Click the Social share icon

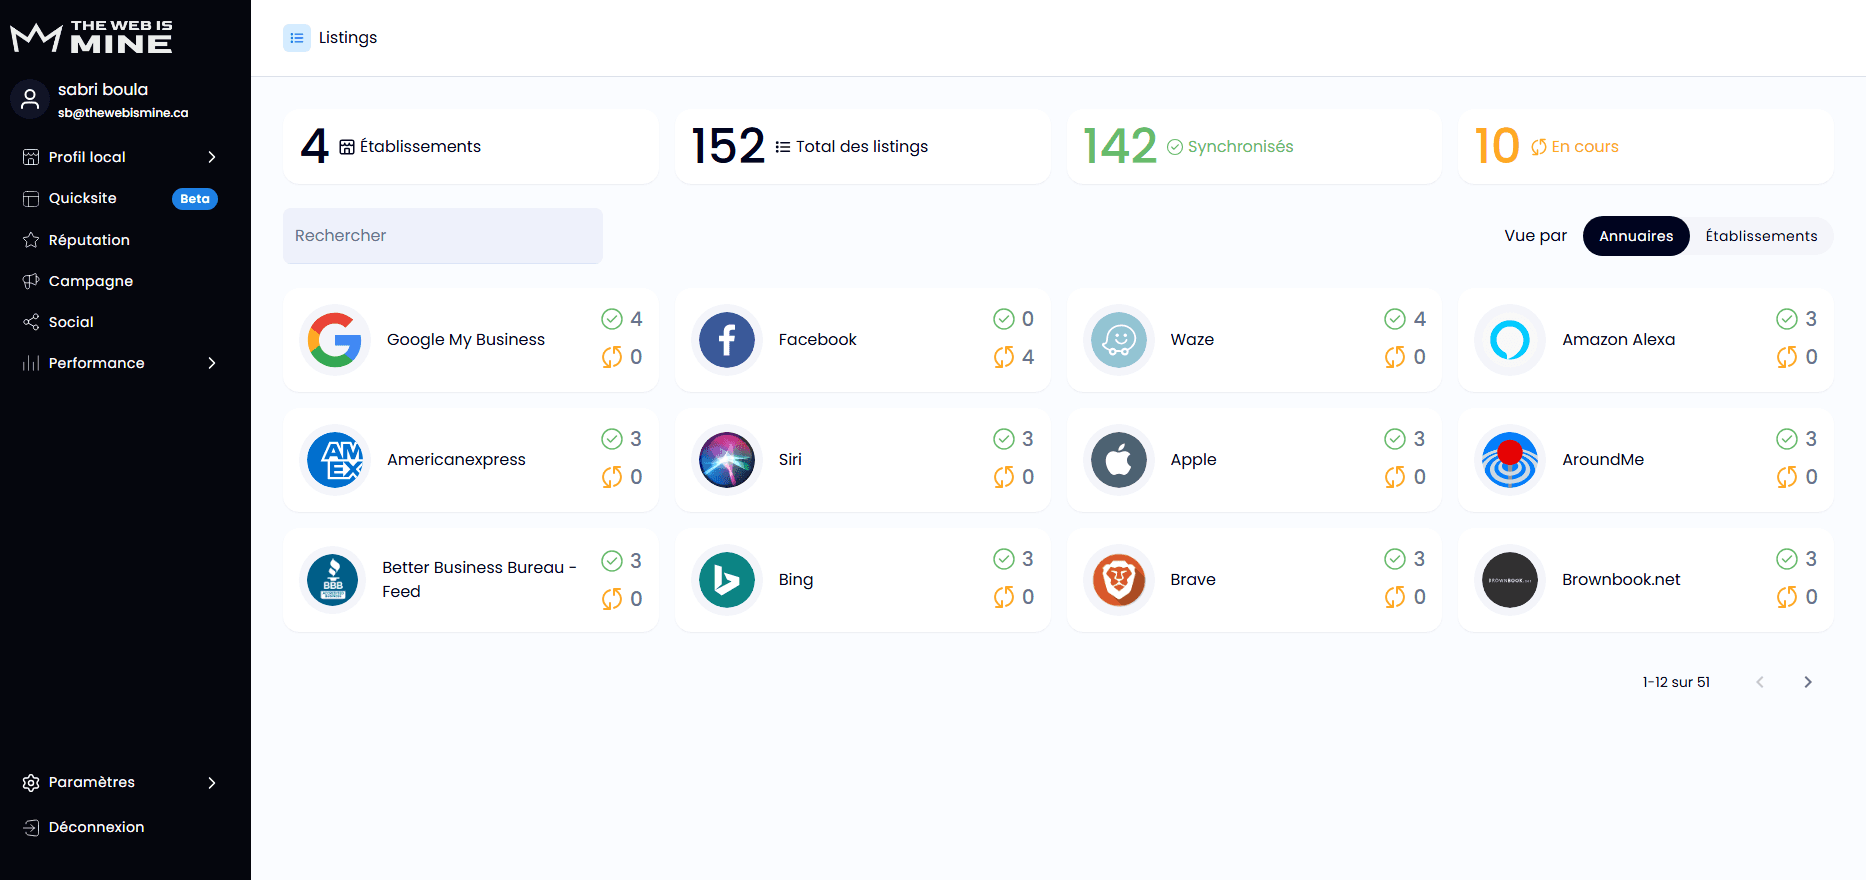point(31,322)
